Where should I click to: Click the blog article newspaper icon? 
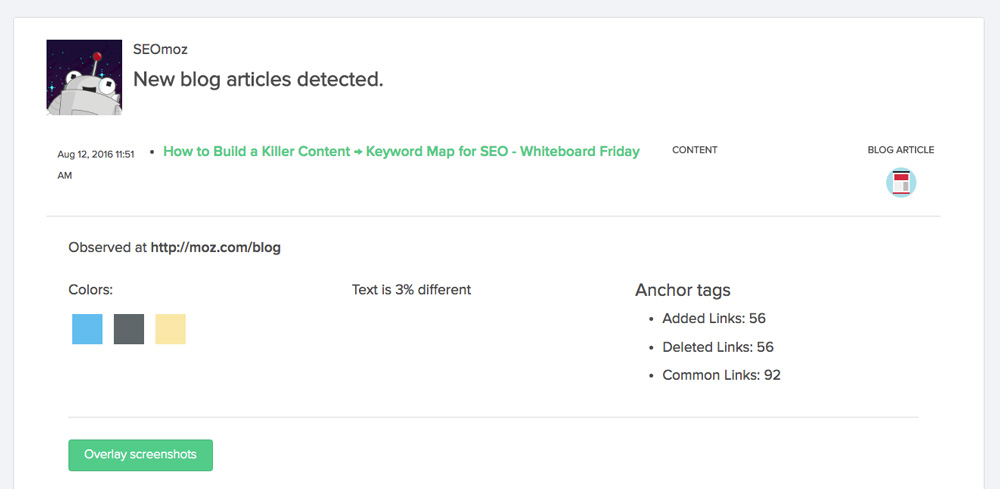[x=901, y=182]
